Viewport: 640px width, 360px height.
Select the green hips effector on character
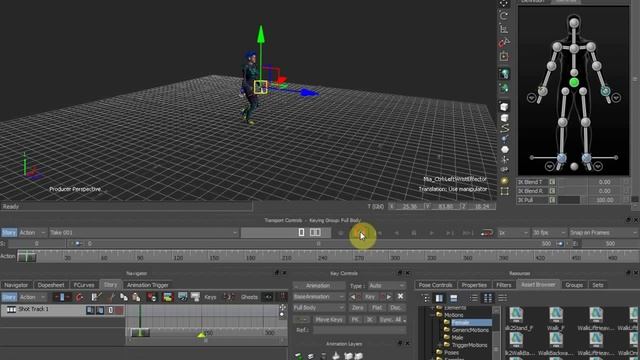point(574,82)
